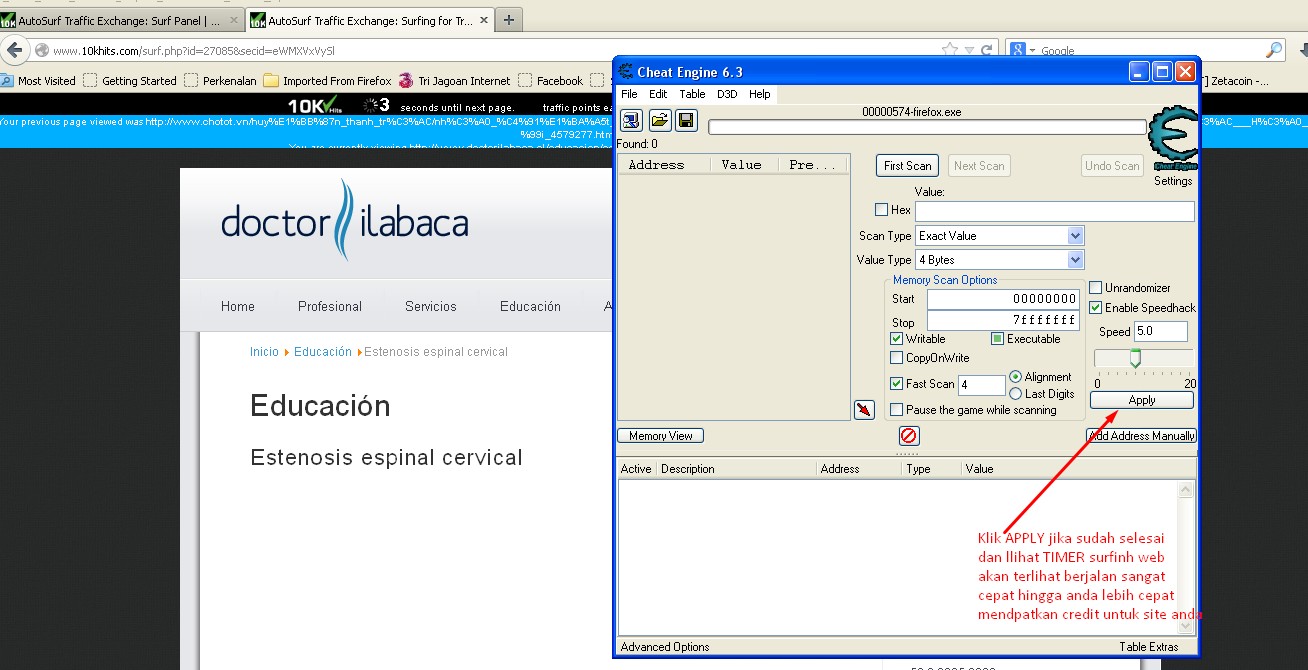
Task: Toggle the Hex checkbox
Action: [x=881, y=210]
